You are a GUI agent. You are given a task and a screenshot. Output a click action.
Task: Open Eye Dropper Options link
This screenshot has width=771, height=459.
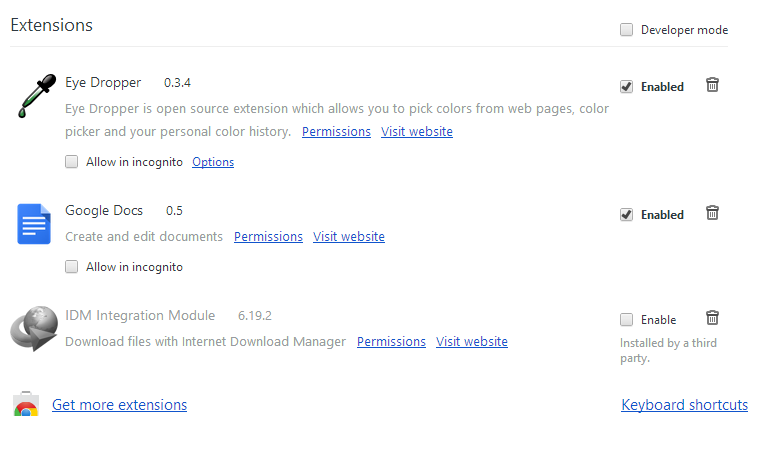coord(213,162)
